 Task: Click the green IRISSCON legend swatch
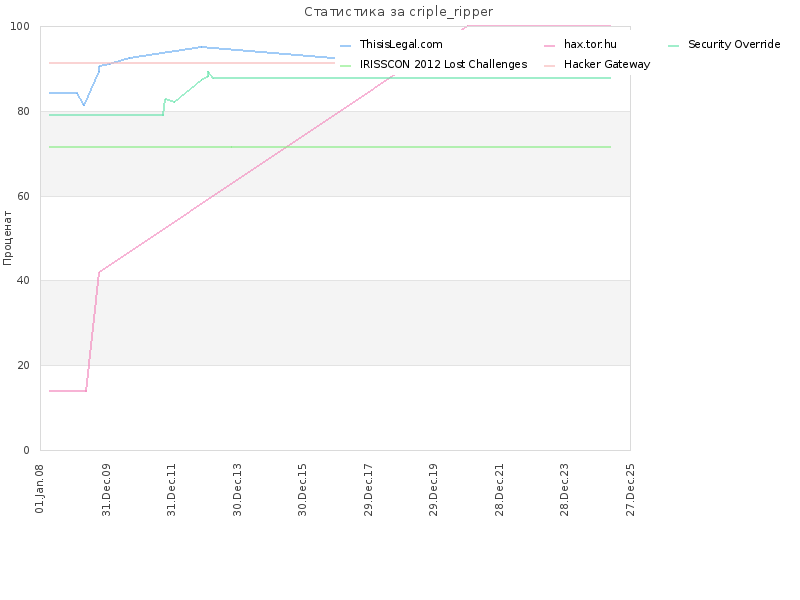(x=345, y=66)
